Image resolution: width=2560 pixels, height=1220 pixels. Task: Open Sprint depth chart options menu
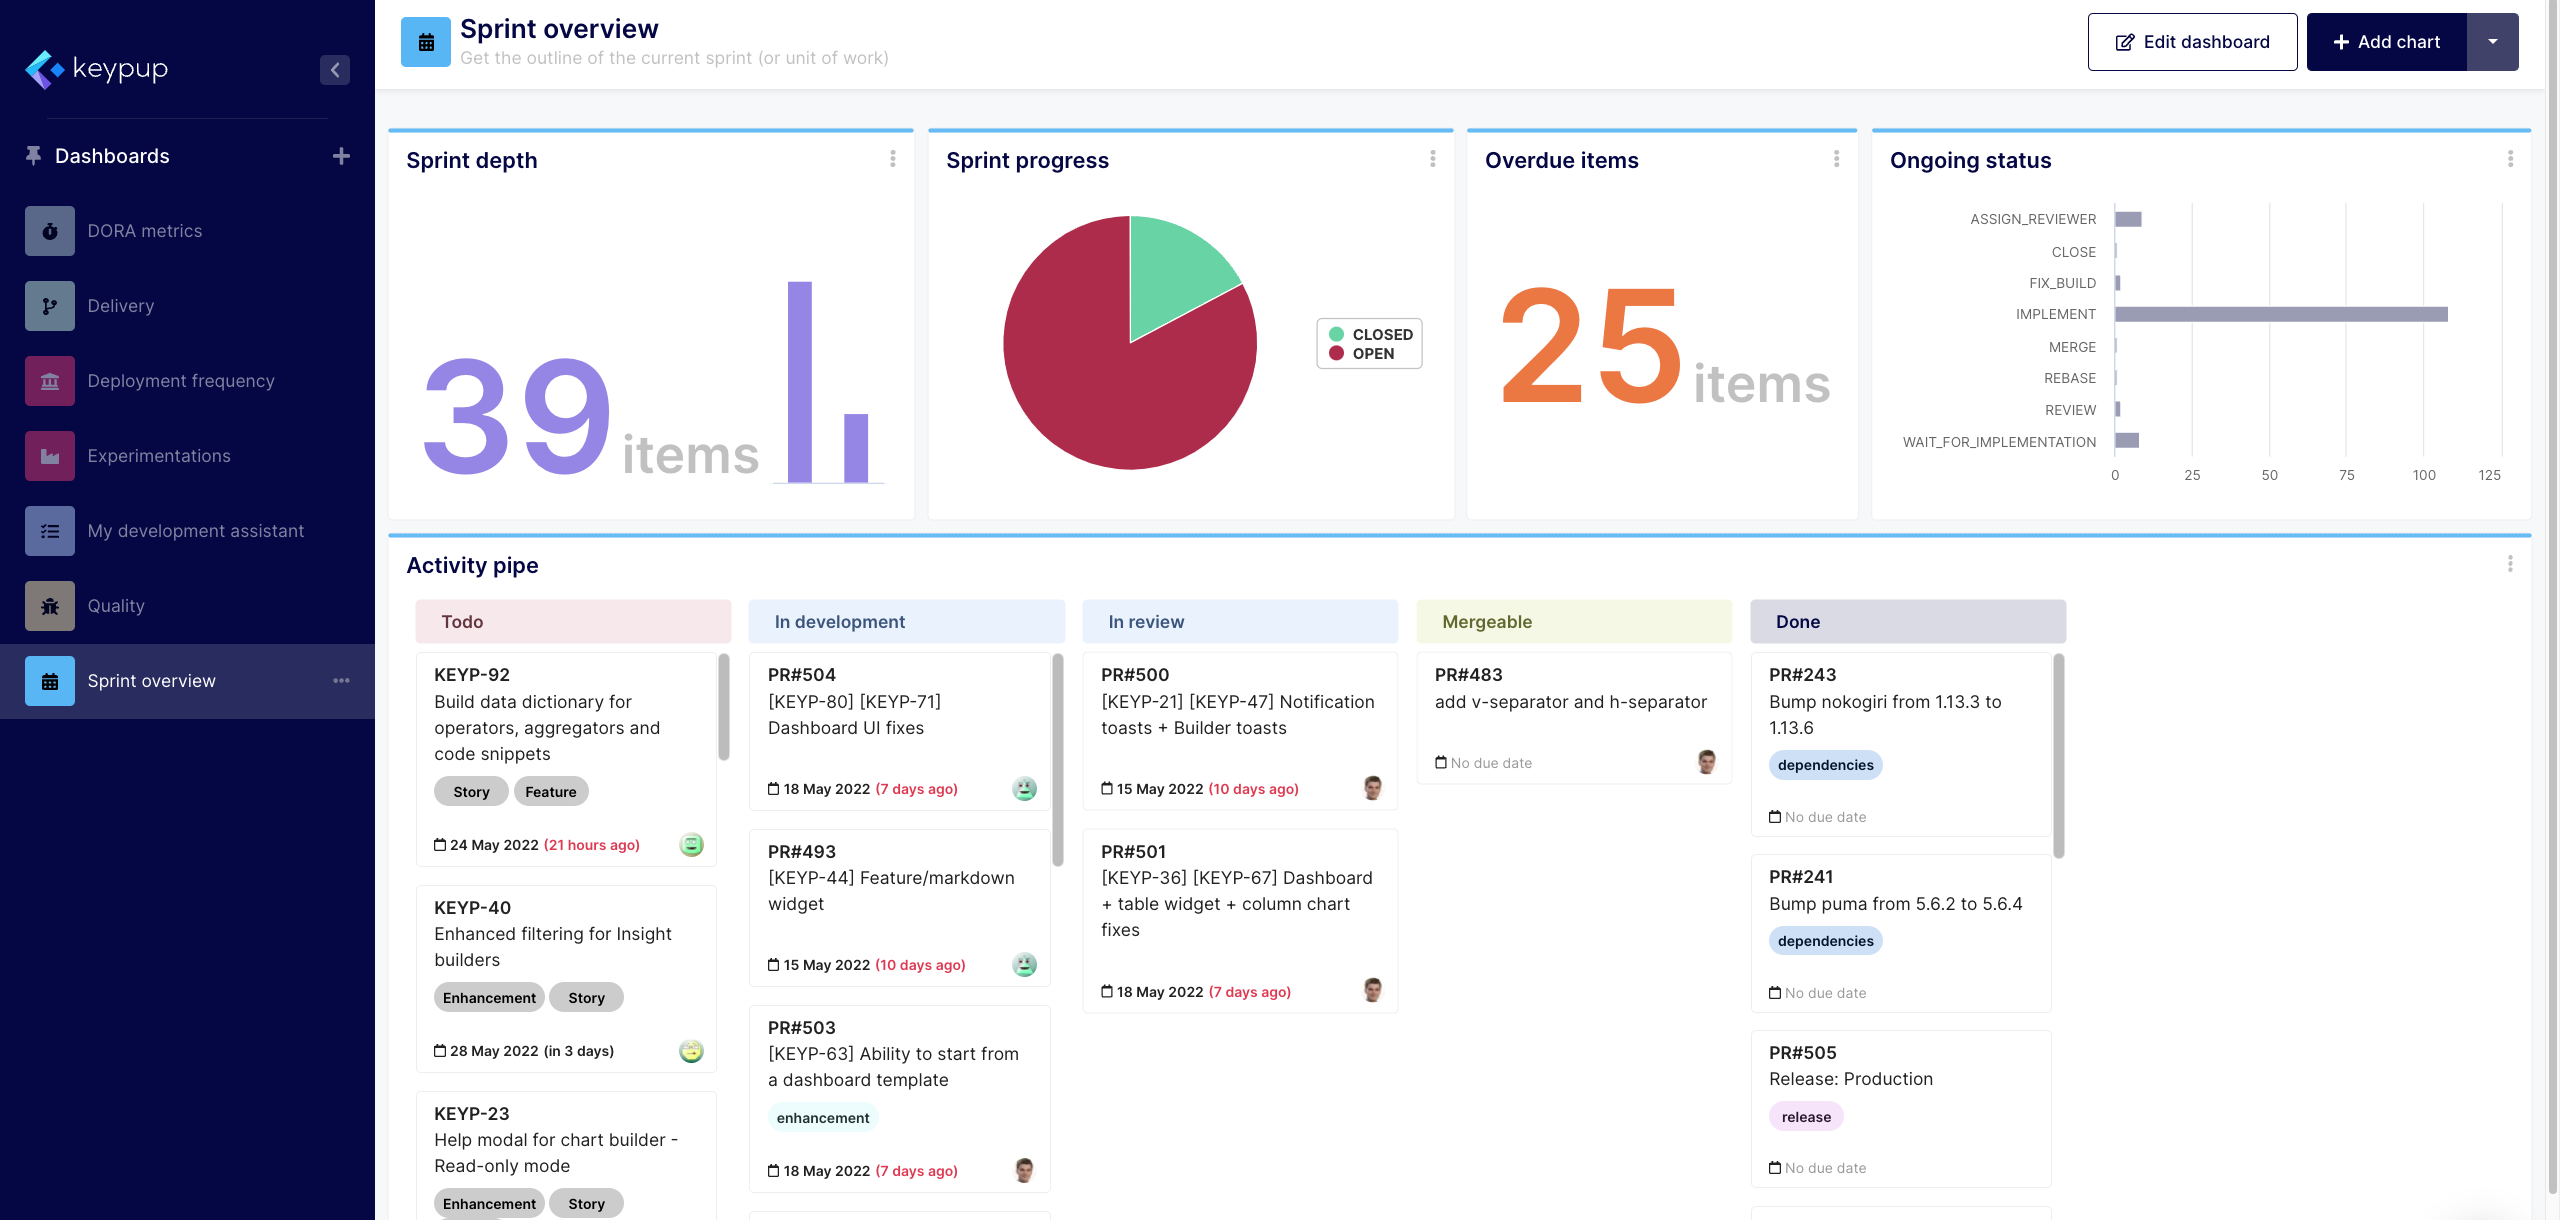(x=892, y=159)
